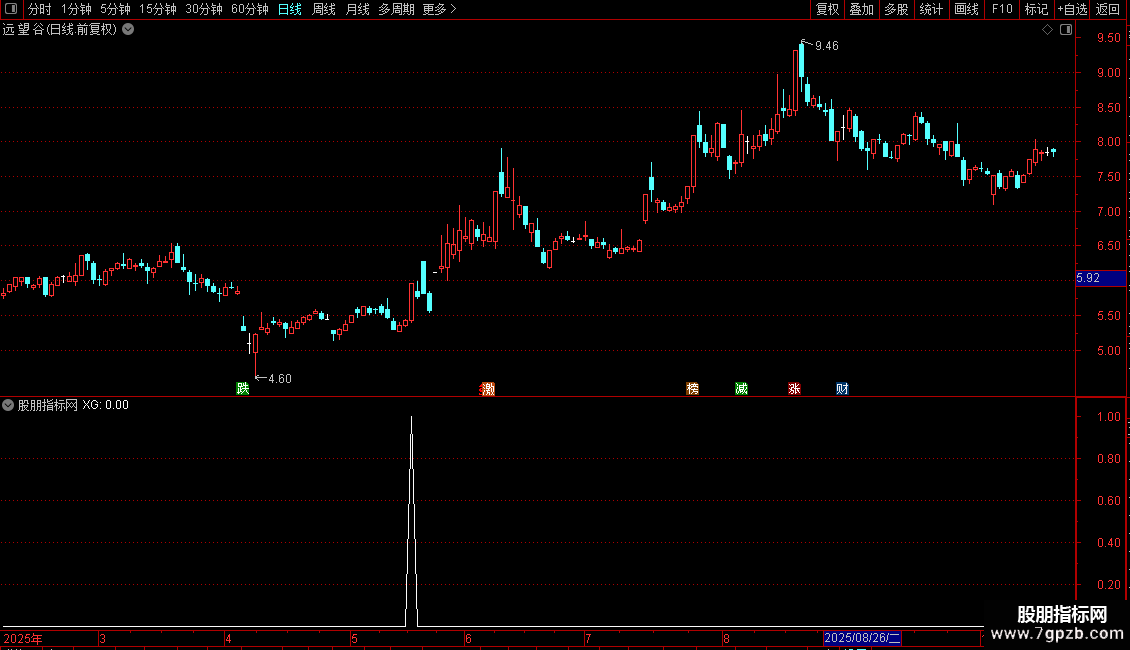
Task: Click the +自选 add to watchlist button
Action: pos(1072,9)
